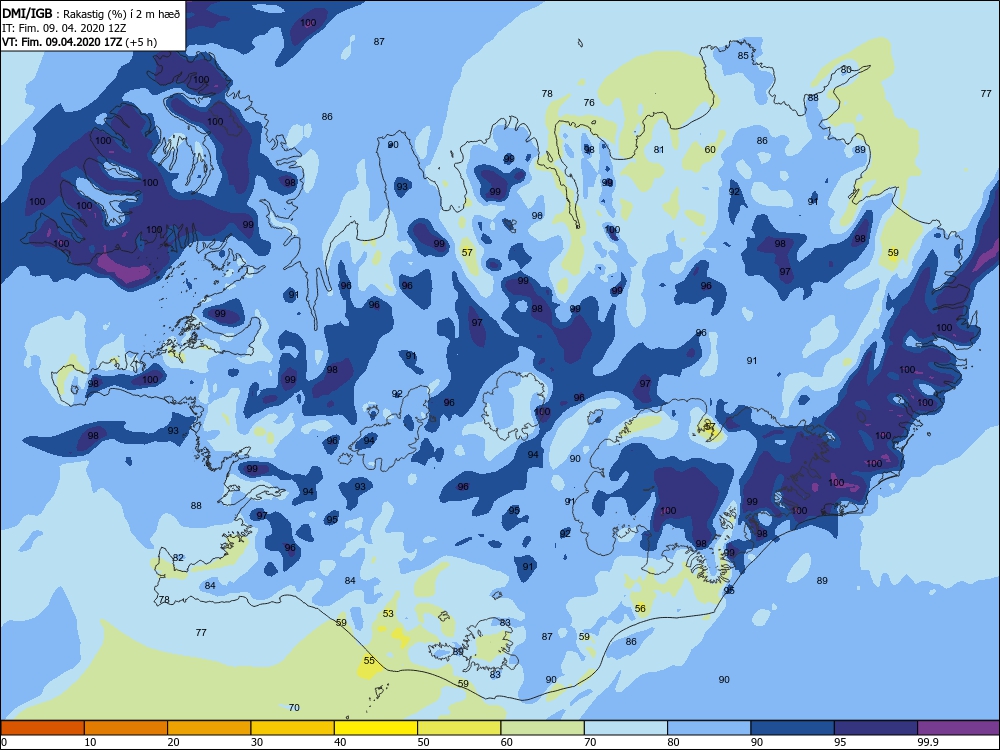Click the map value '85' in the northeast

[743, 55]
